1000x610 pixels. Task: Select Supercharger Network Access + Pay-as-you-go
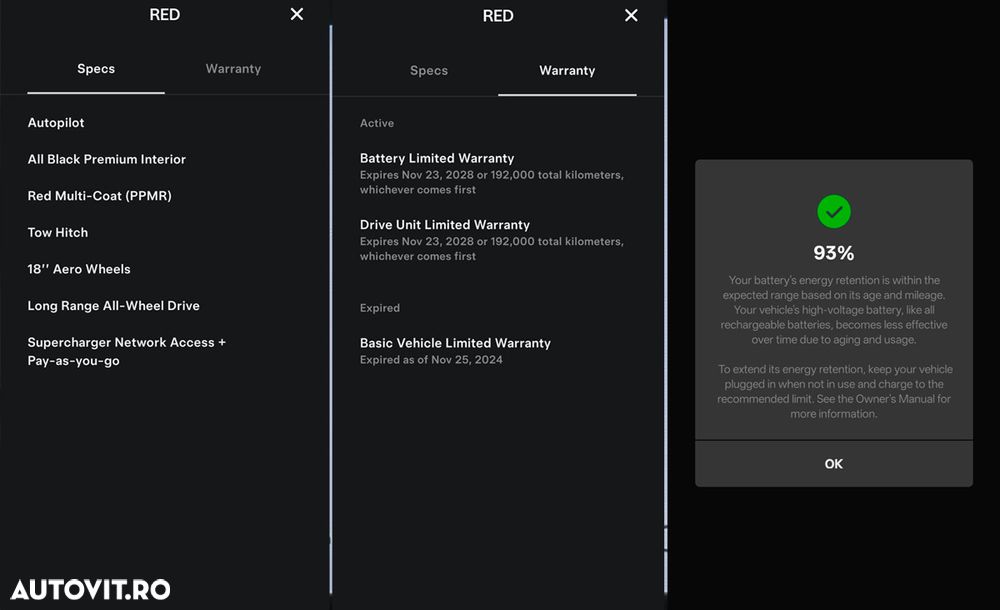[126, 352]
